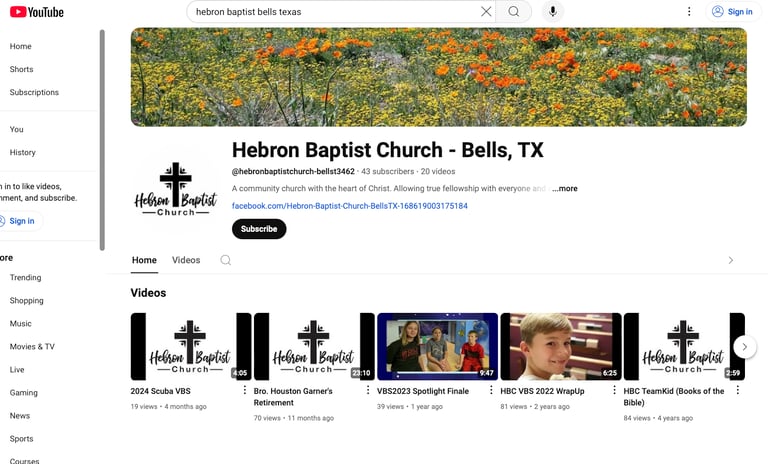Open three-dot menu for HBC VBS 2022 WrapUp
768x464 pixels.
point(614,390)
